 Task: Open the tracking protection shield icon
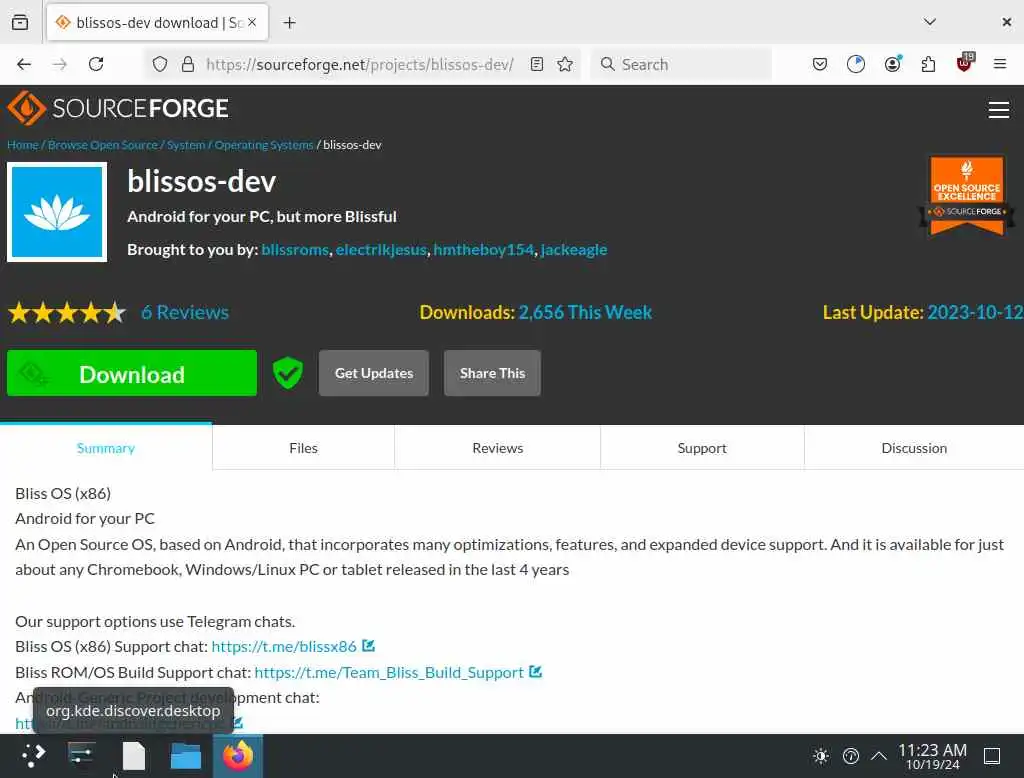point(160,64)
